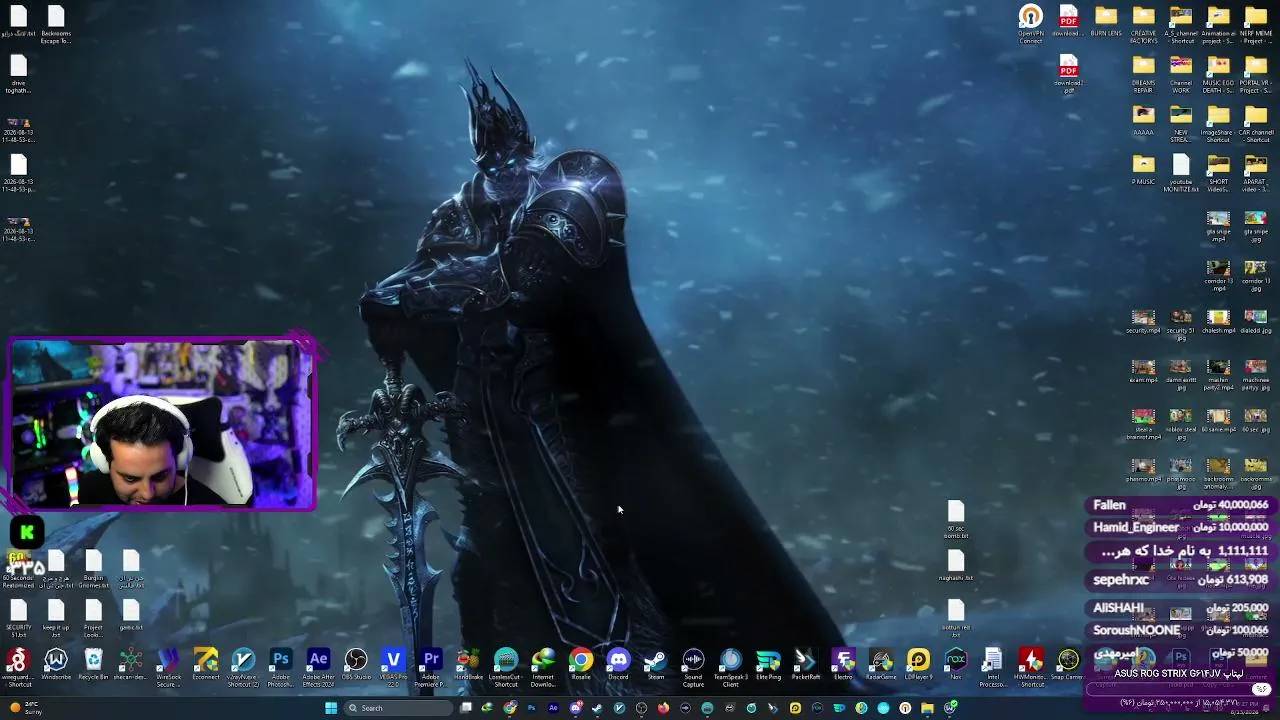Screen dimensions: 1280x720
Task: Open the gta snipe .jpg image thumbnail
Action: pyautogui.click(x=1256, y=227)
